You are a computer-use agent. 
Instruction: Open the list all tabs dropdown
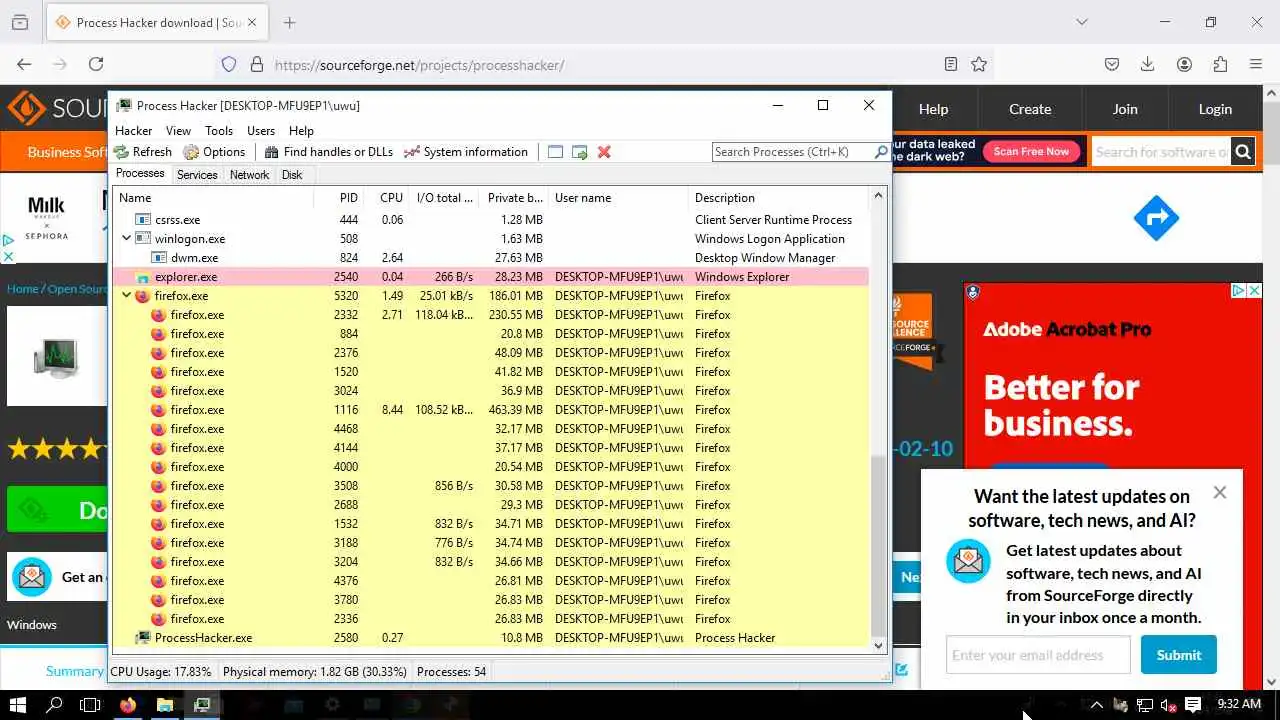[1081, 22]
